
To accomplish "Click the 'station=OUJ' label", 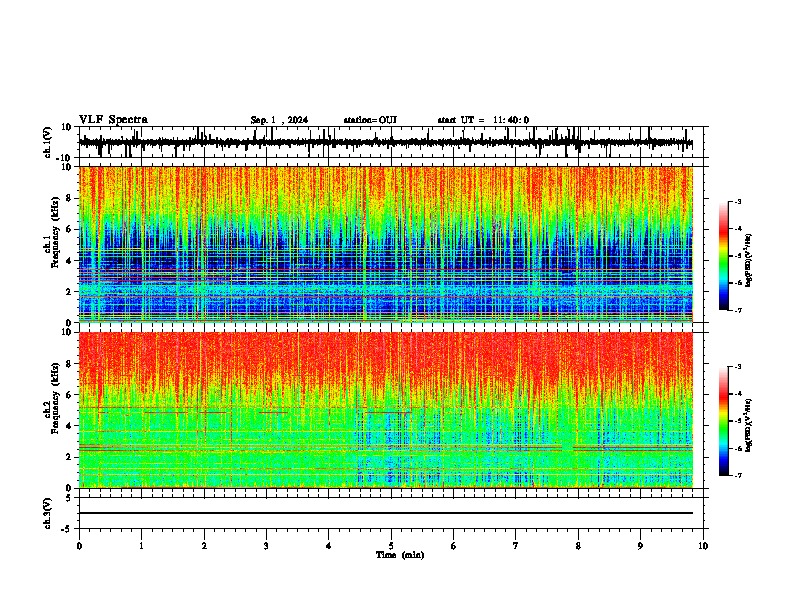I will click(x=370, y=120).
